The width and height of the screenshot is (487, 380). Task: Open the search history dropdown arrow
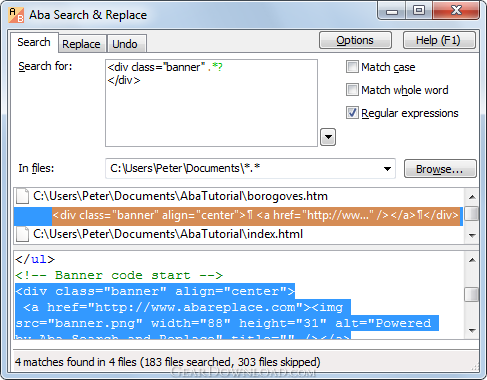[328, 137]
